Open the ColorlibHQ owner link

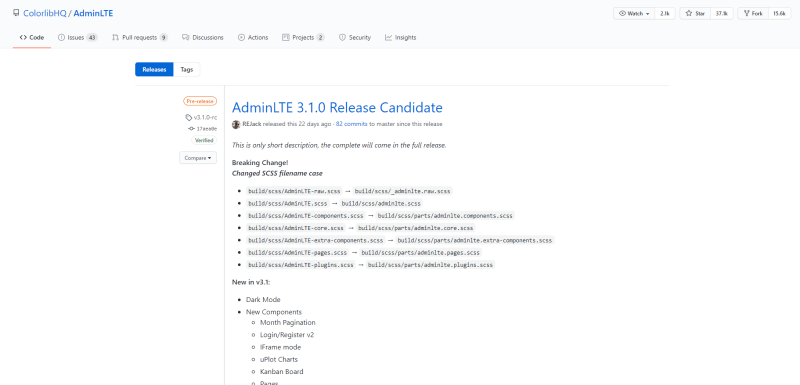click(45, 13)
